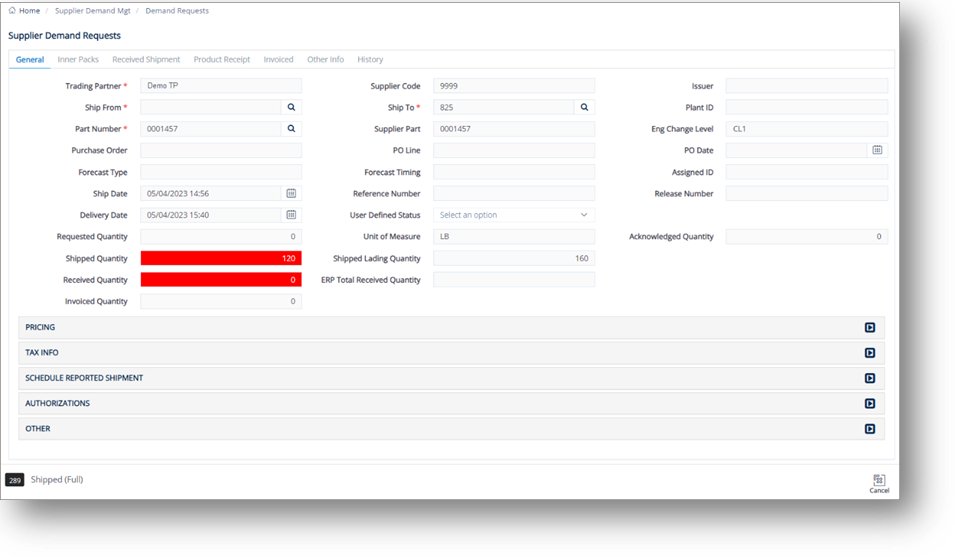This screenshot has width=955, height=557.
Task: Expand the PRICING section arrow
Action: click(870, 328)
